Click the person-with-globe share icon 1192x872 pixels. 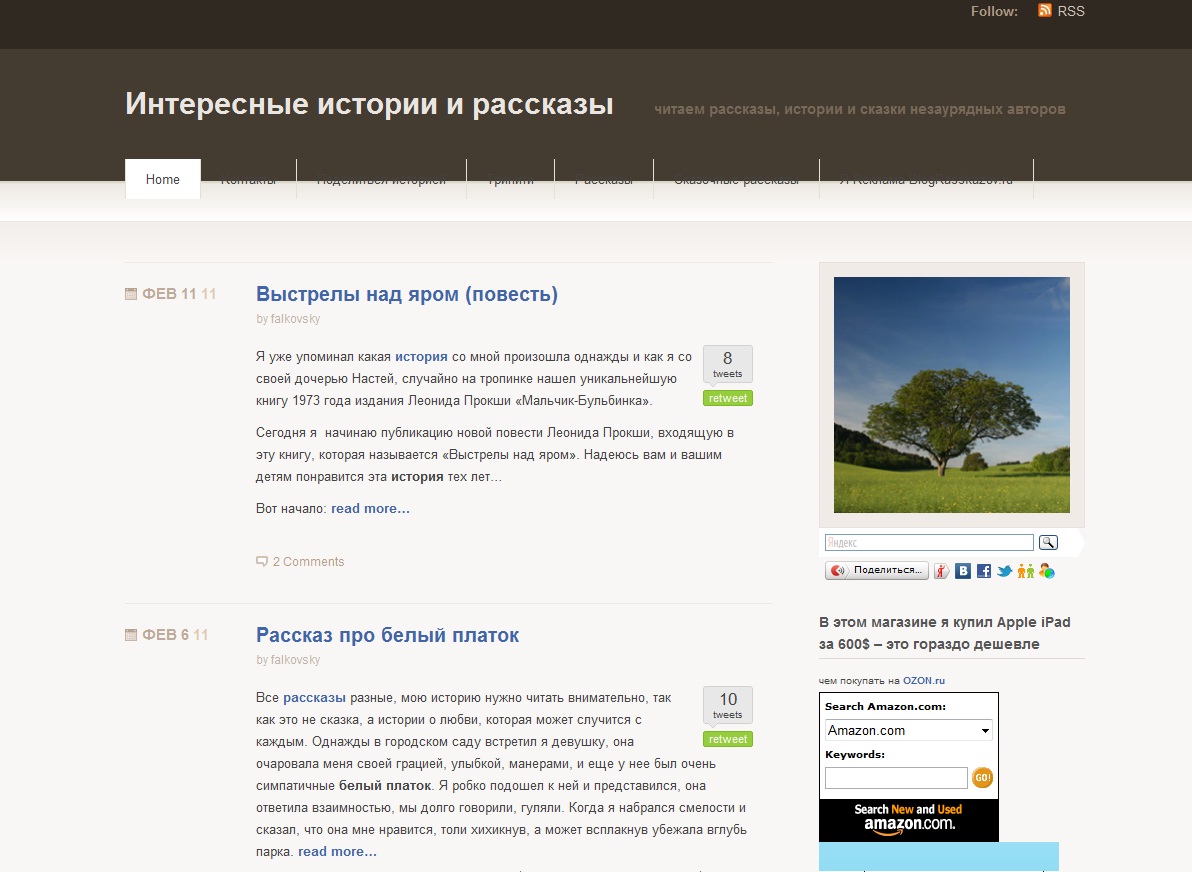[x=1047, y=571]
